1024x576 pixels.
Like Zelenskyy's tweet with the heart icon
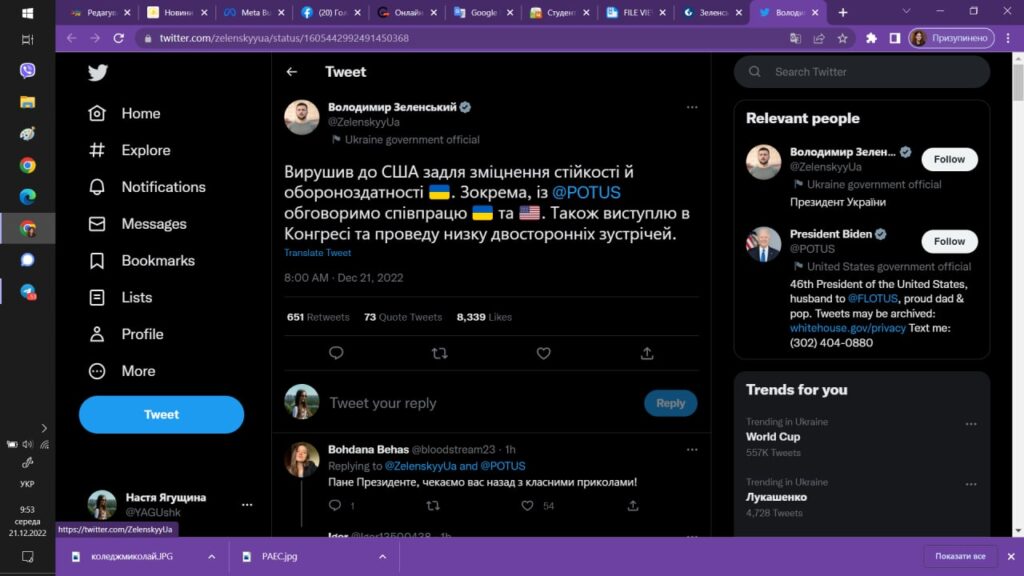[x=543, y=353]
